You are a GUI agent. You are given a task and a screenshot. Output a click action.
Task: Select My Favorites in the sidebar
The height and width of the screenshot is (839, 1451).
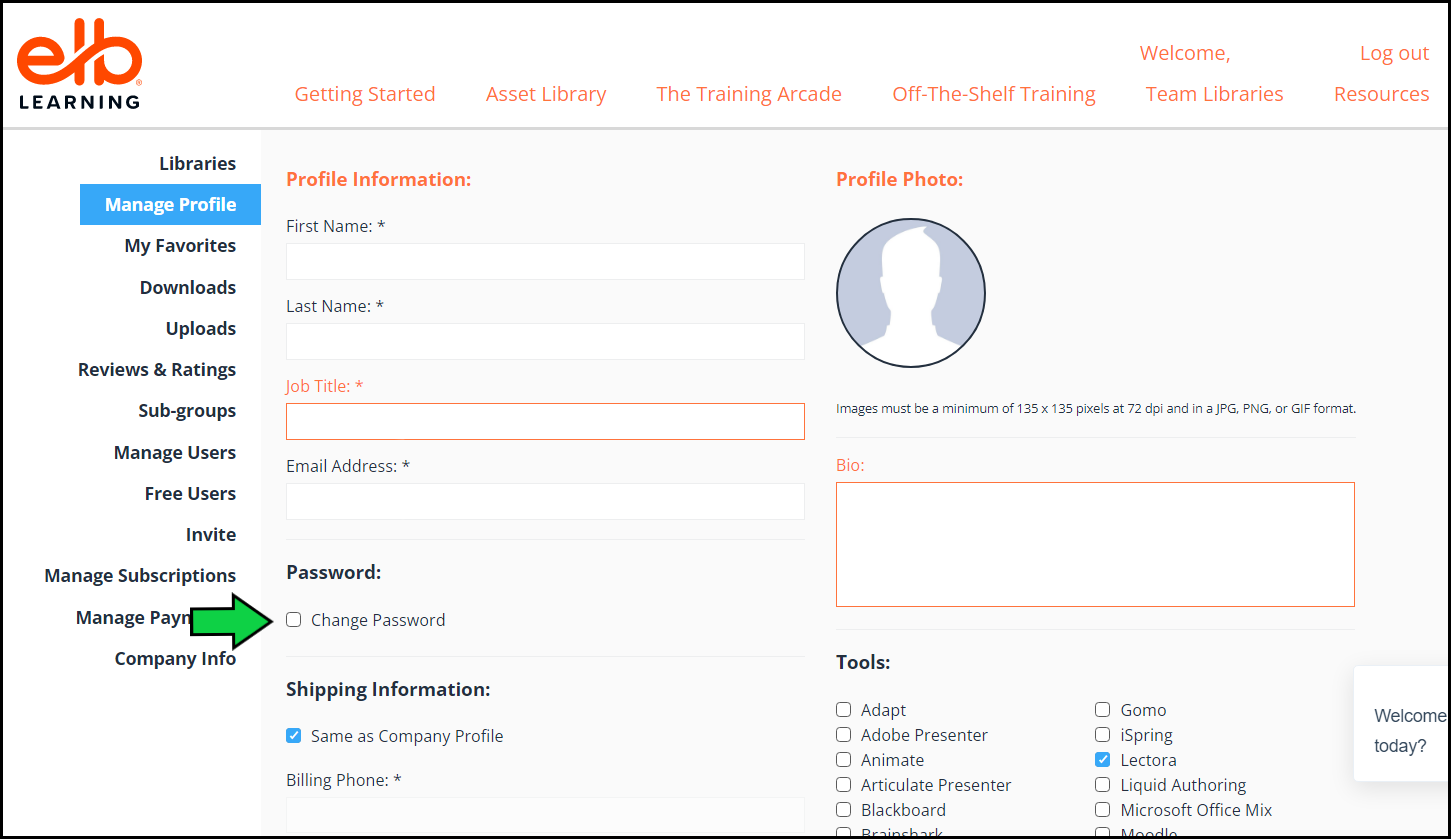[180, 246]
